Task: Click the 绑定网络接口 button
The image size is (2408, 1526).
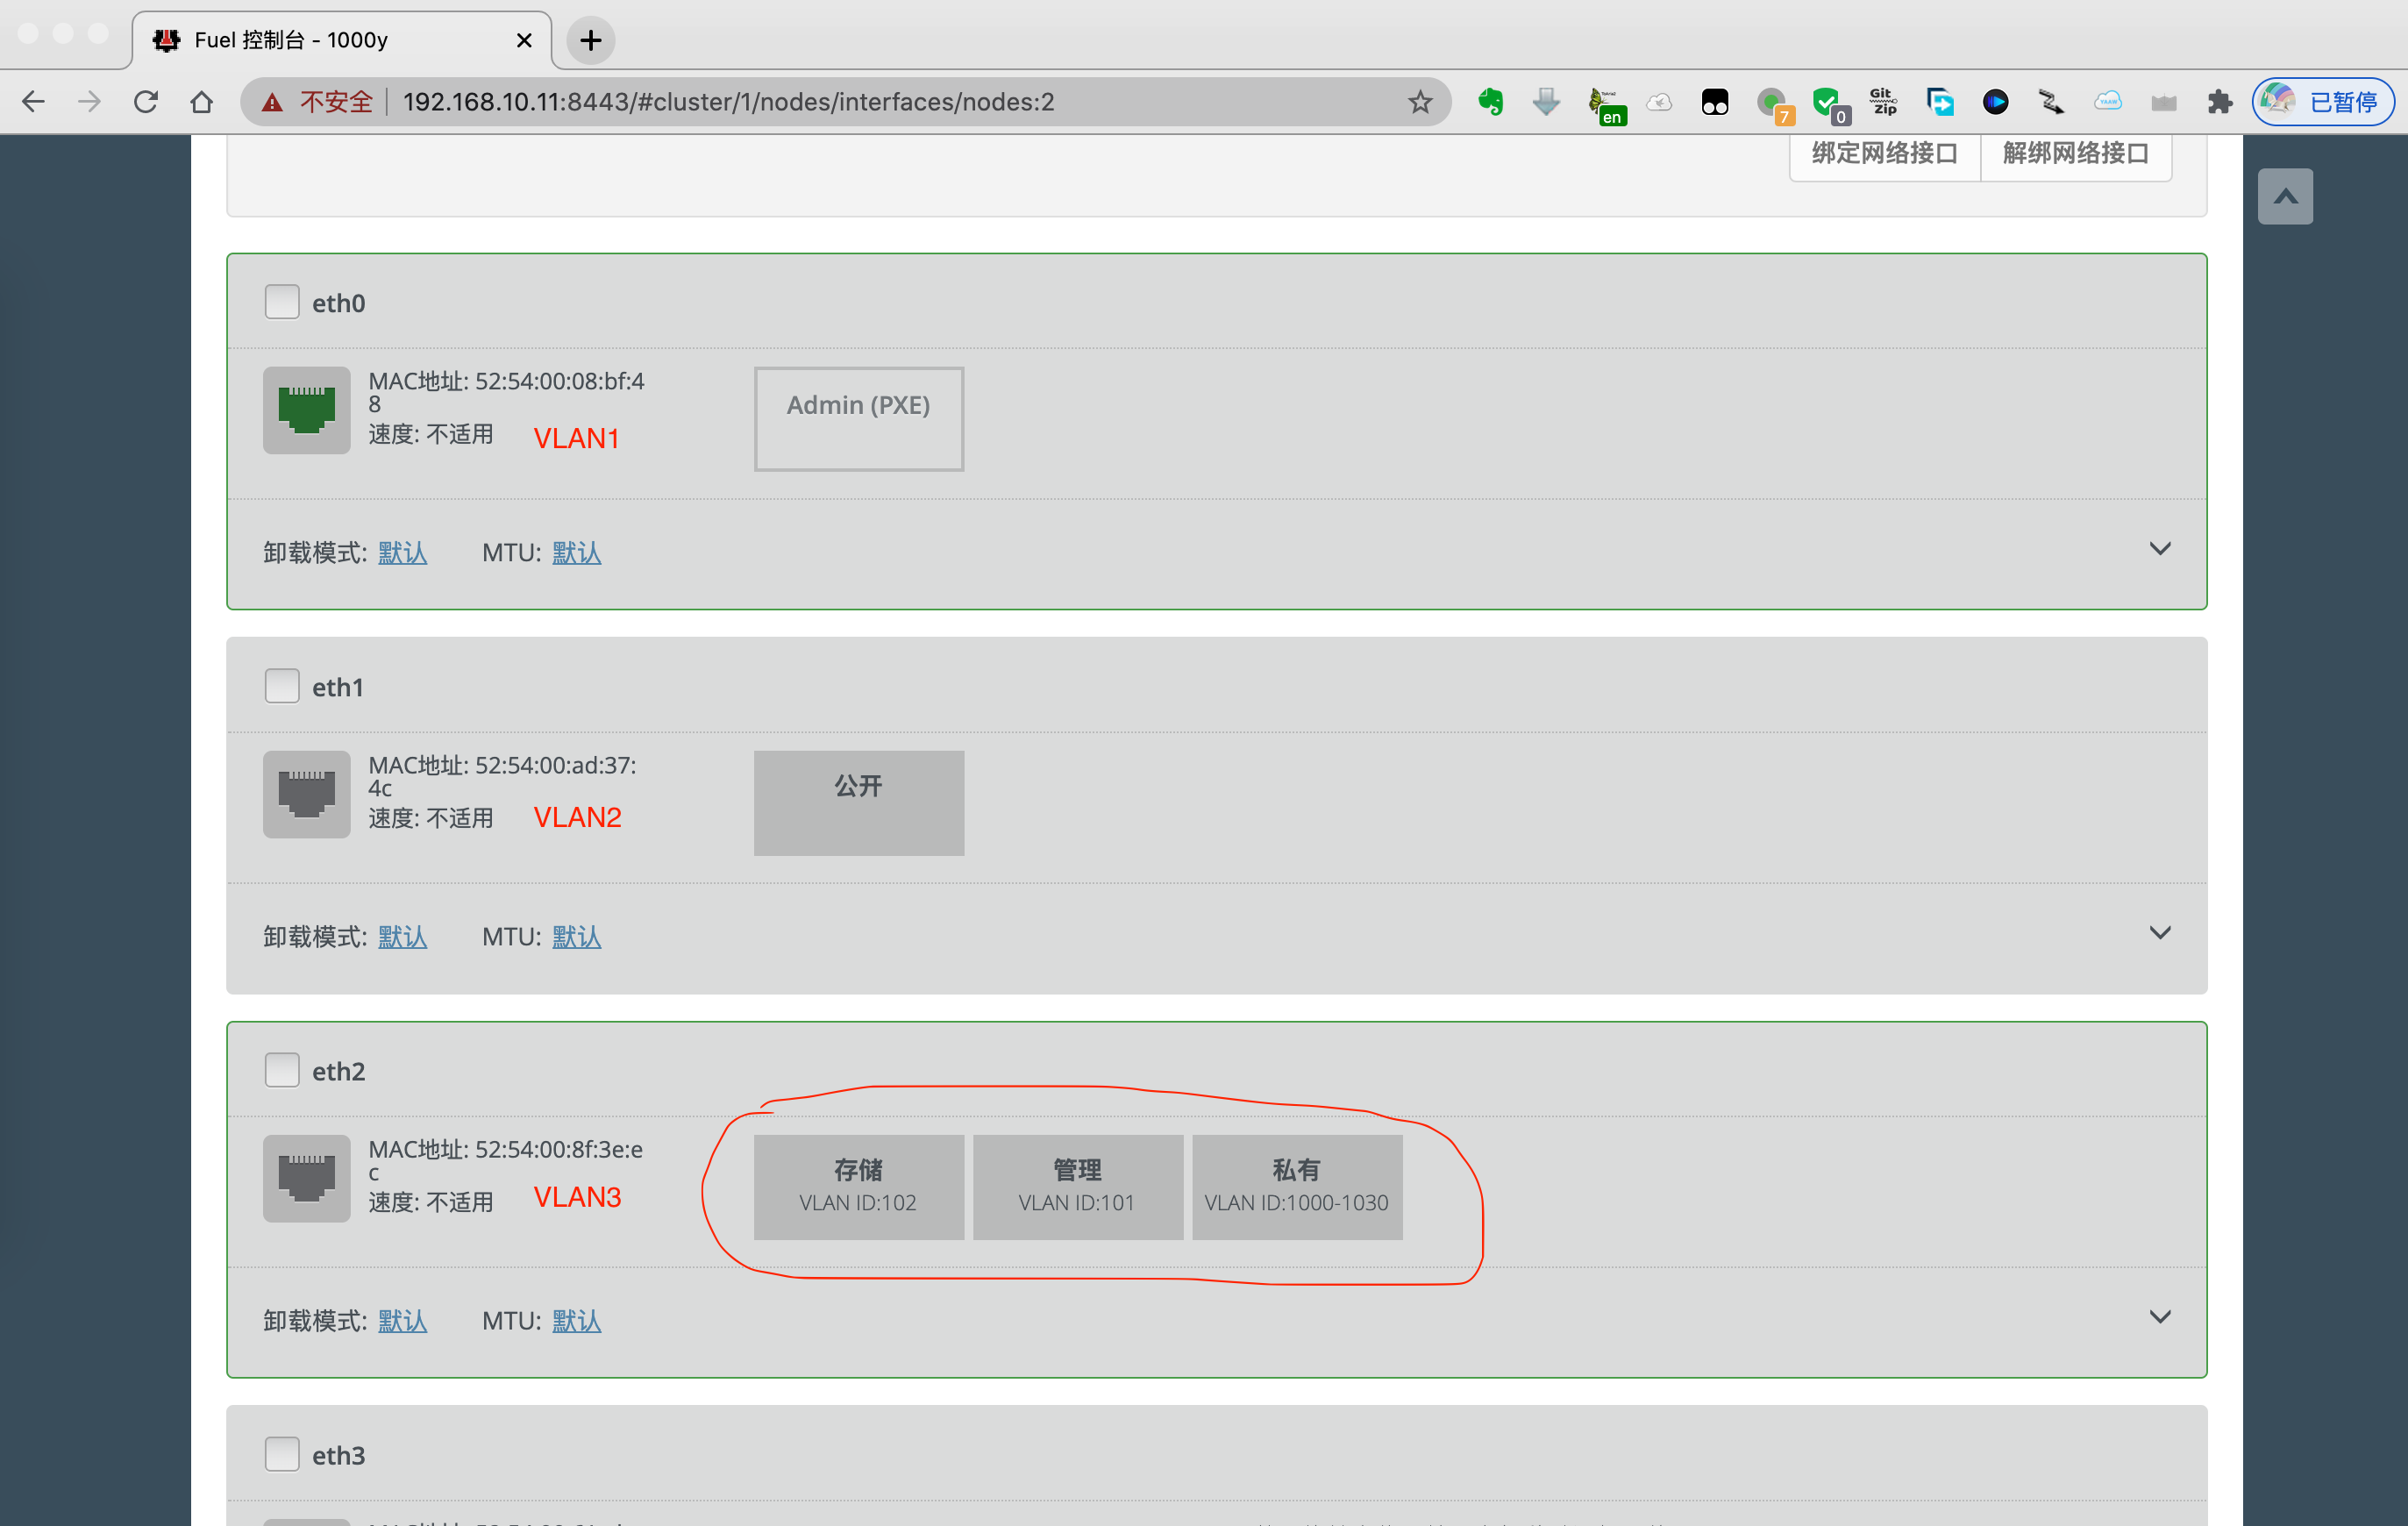Action: tap(1885, 154)
